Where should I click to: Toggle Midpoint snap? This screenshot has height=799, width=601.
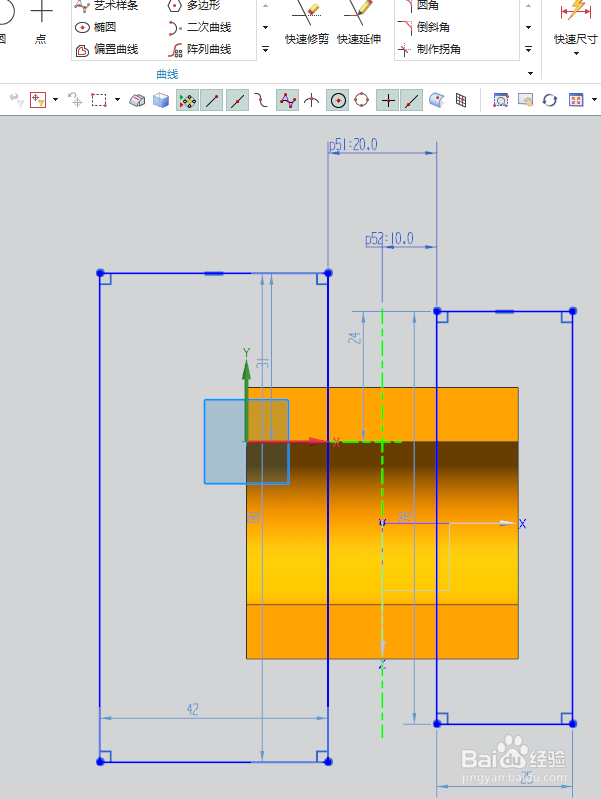237,100
